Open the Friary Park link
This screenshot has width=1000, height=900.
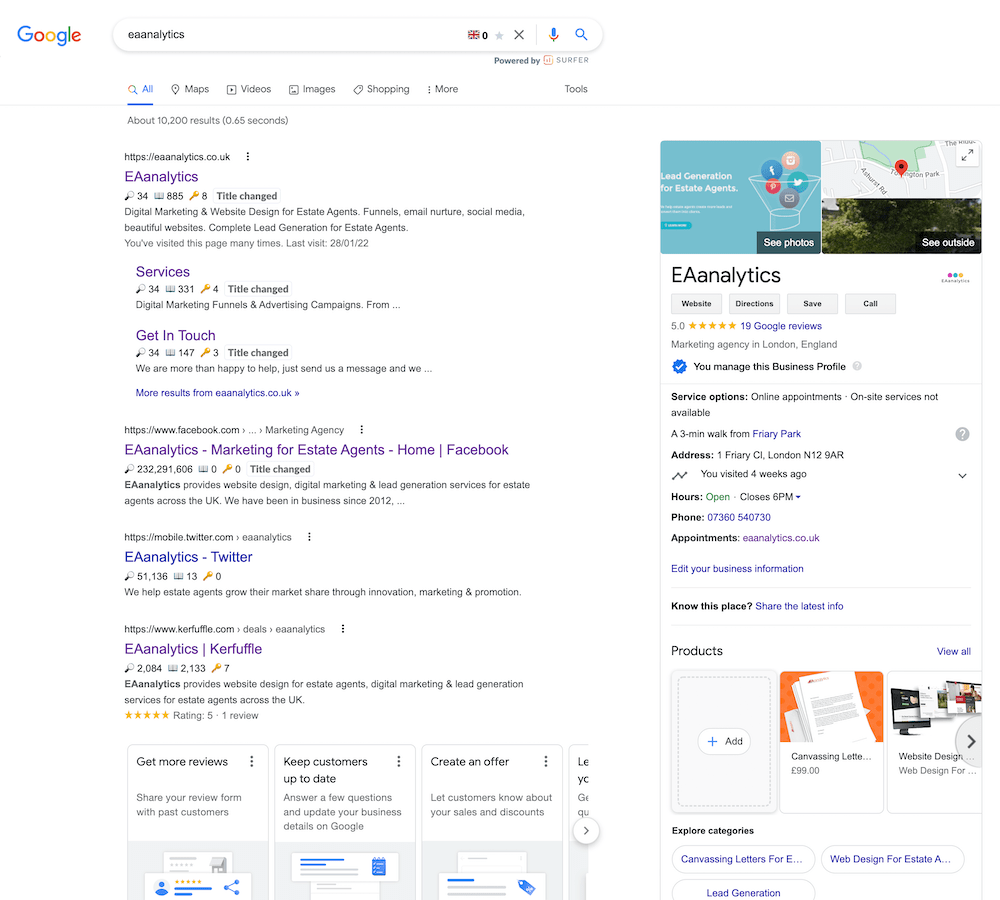[x=776, y=434]
